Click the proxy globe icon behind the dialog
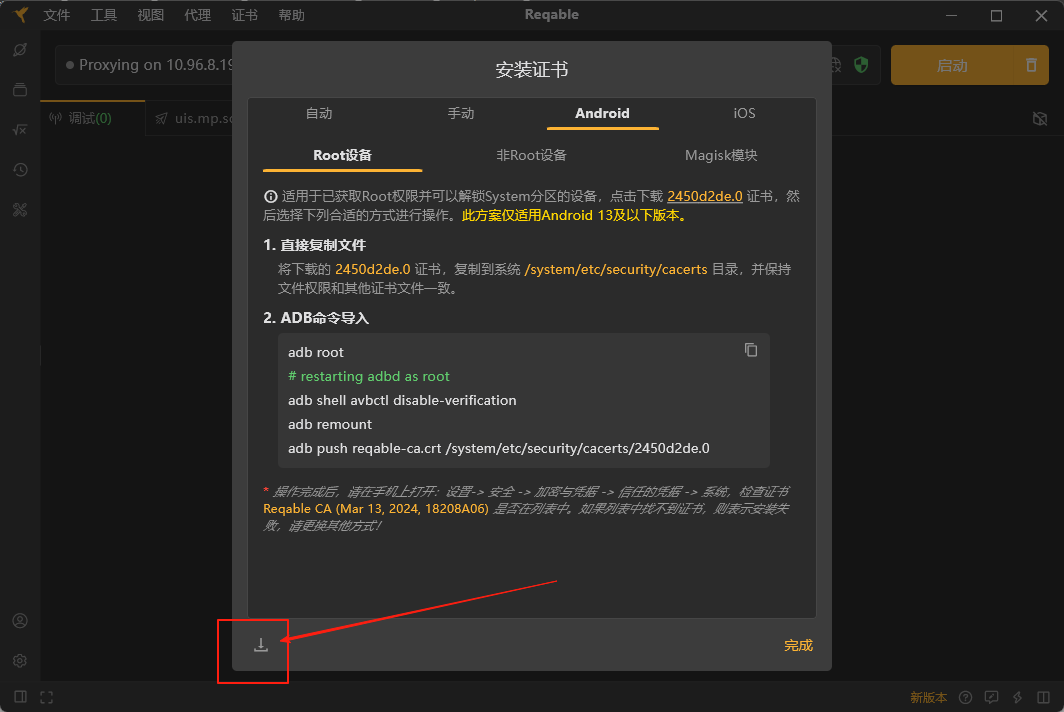This screenshot has width=1064, height=712. (x=836, y=64)
